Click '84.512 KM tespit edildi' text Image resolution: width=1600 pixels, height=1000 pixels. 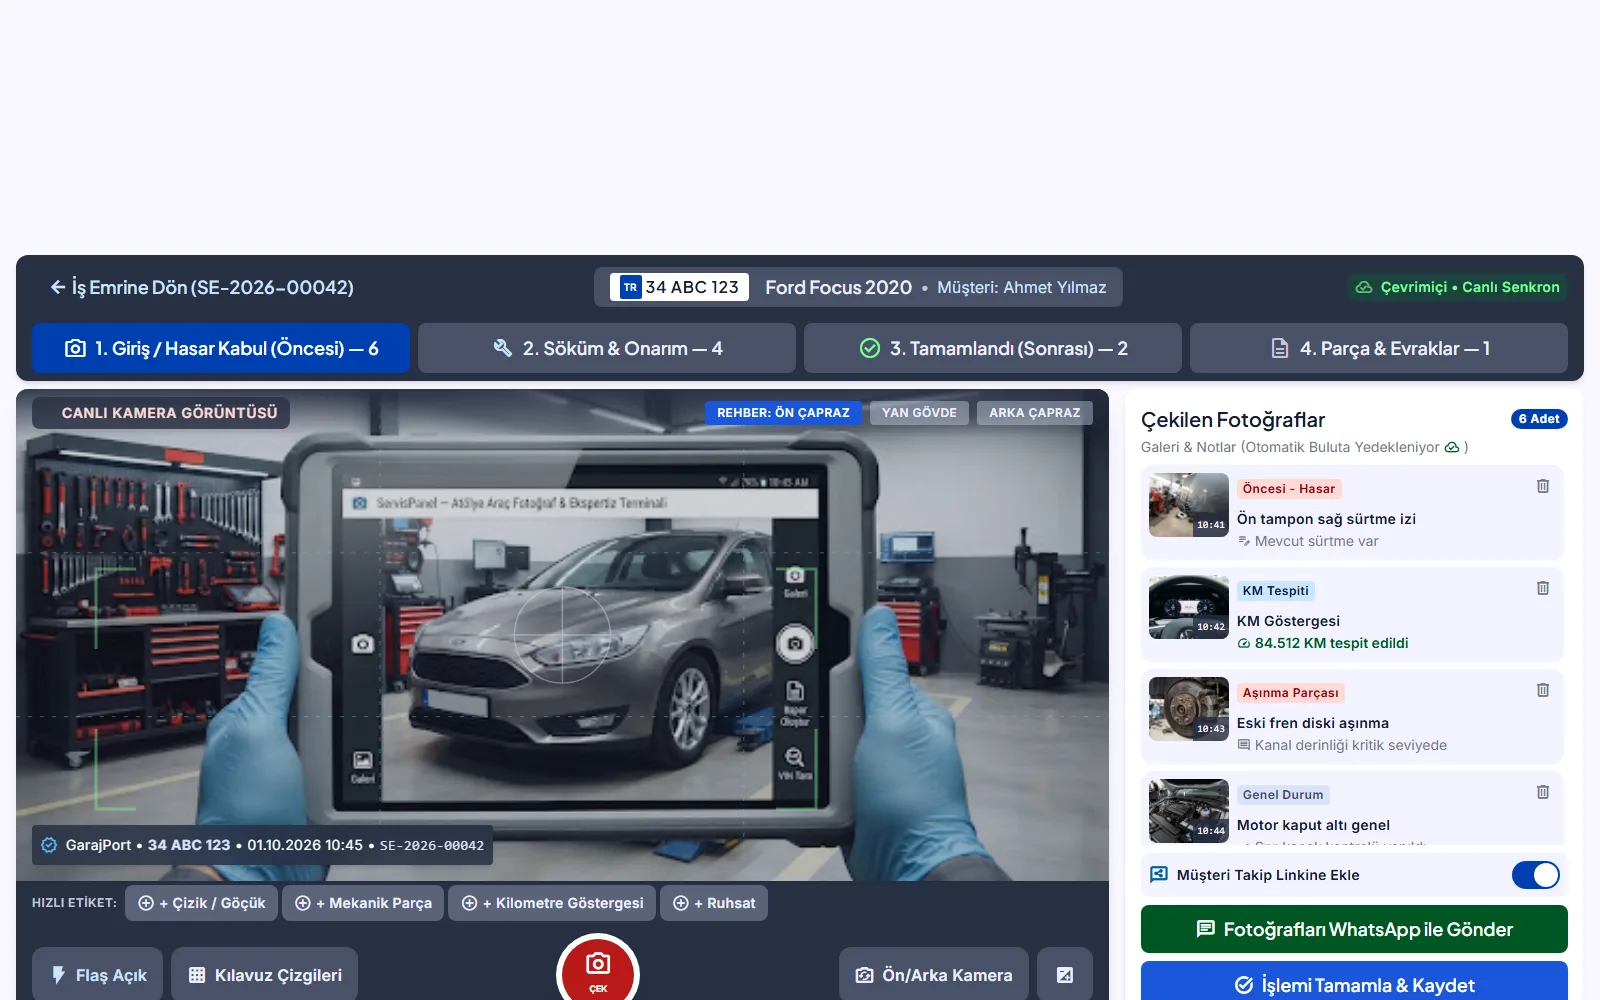[x=1331, y=643]
